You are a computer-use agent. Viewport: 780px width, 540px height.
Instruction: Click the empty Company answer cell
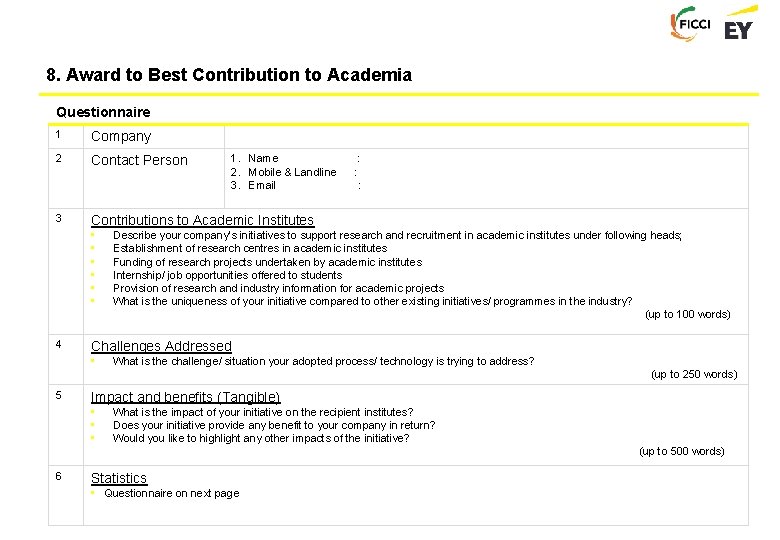pyautogui.click(x=486, y=136)
